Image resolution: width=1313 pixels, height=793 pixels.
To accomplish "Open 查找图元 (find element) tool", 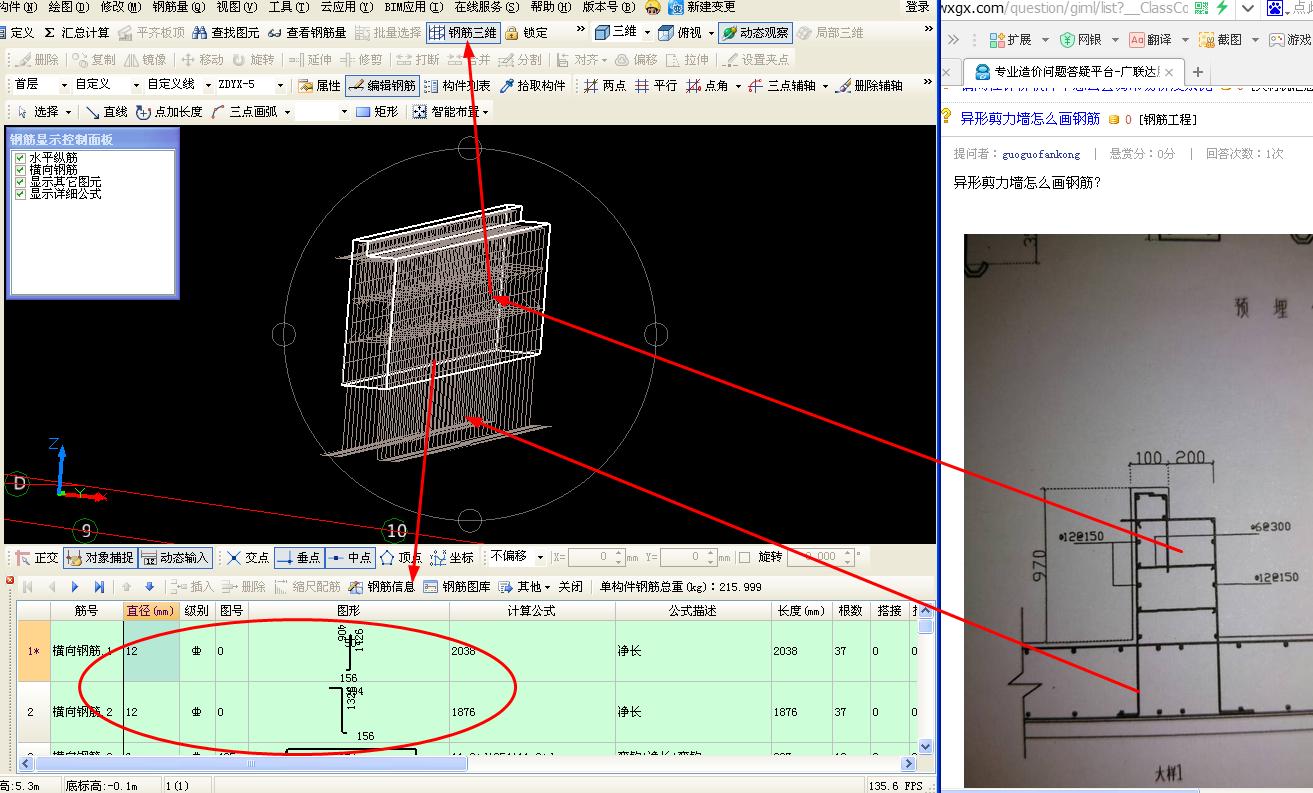I will [x=225, y=32].
